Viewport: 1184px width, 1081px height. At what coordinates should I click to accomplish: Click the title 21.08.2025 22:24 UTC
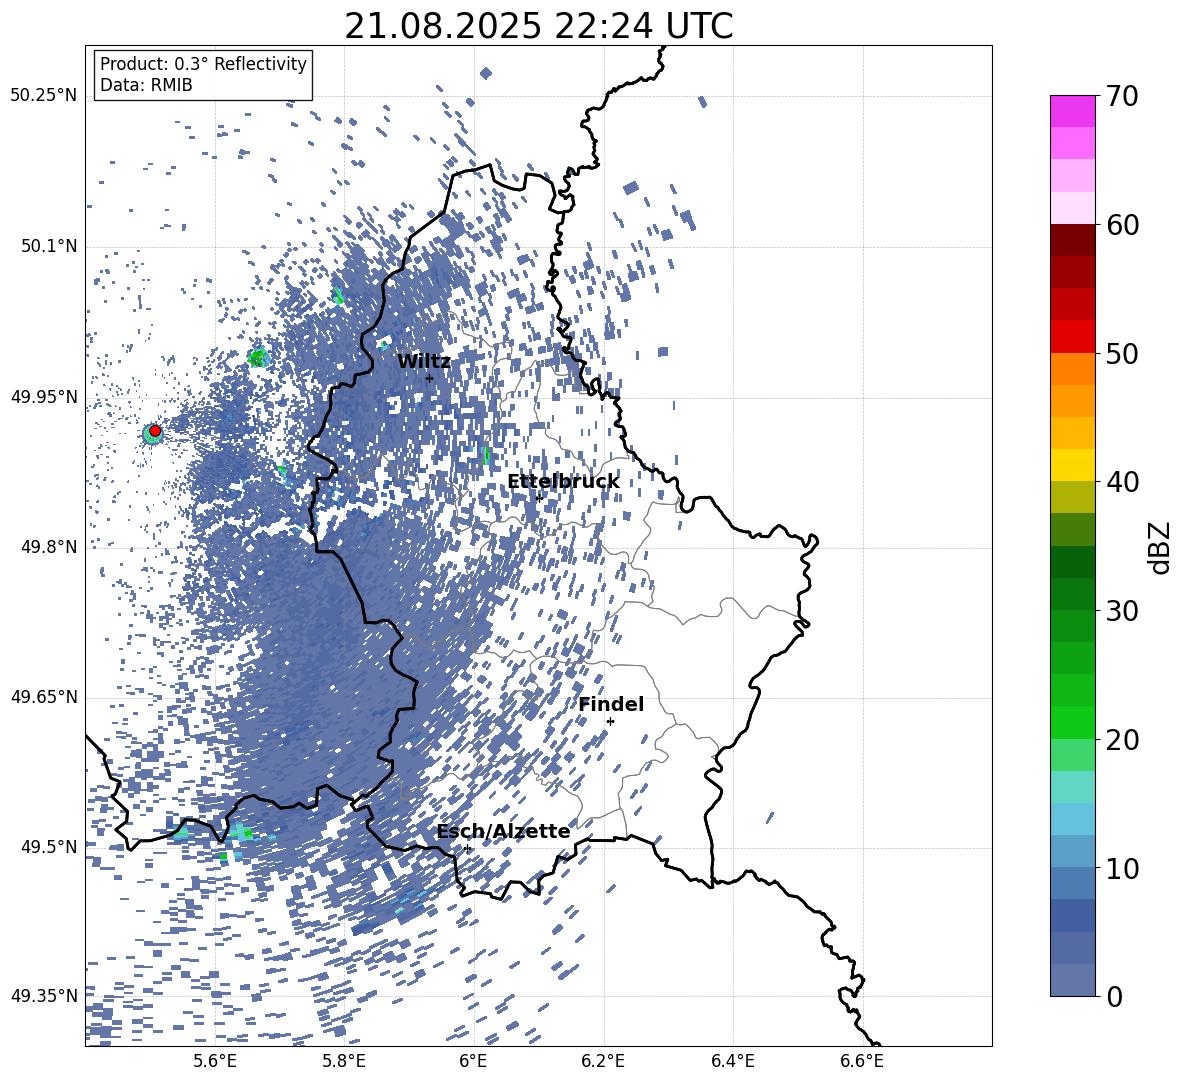(538, 26)
